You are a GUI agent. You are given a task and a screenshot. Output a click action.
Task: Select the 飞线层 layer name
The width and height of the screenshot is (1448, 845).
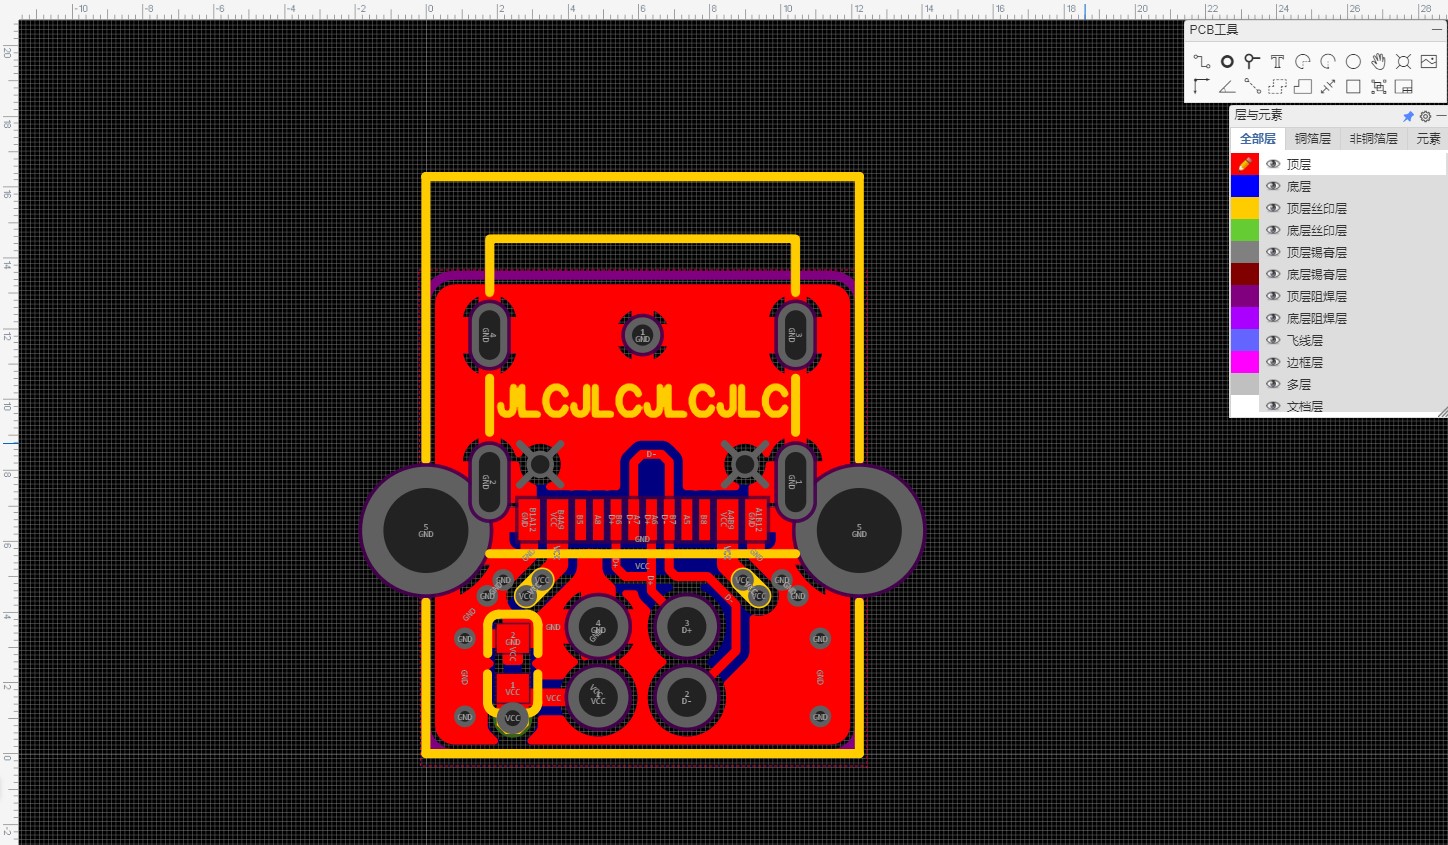(x=1304, y=340)
